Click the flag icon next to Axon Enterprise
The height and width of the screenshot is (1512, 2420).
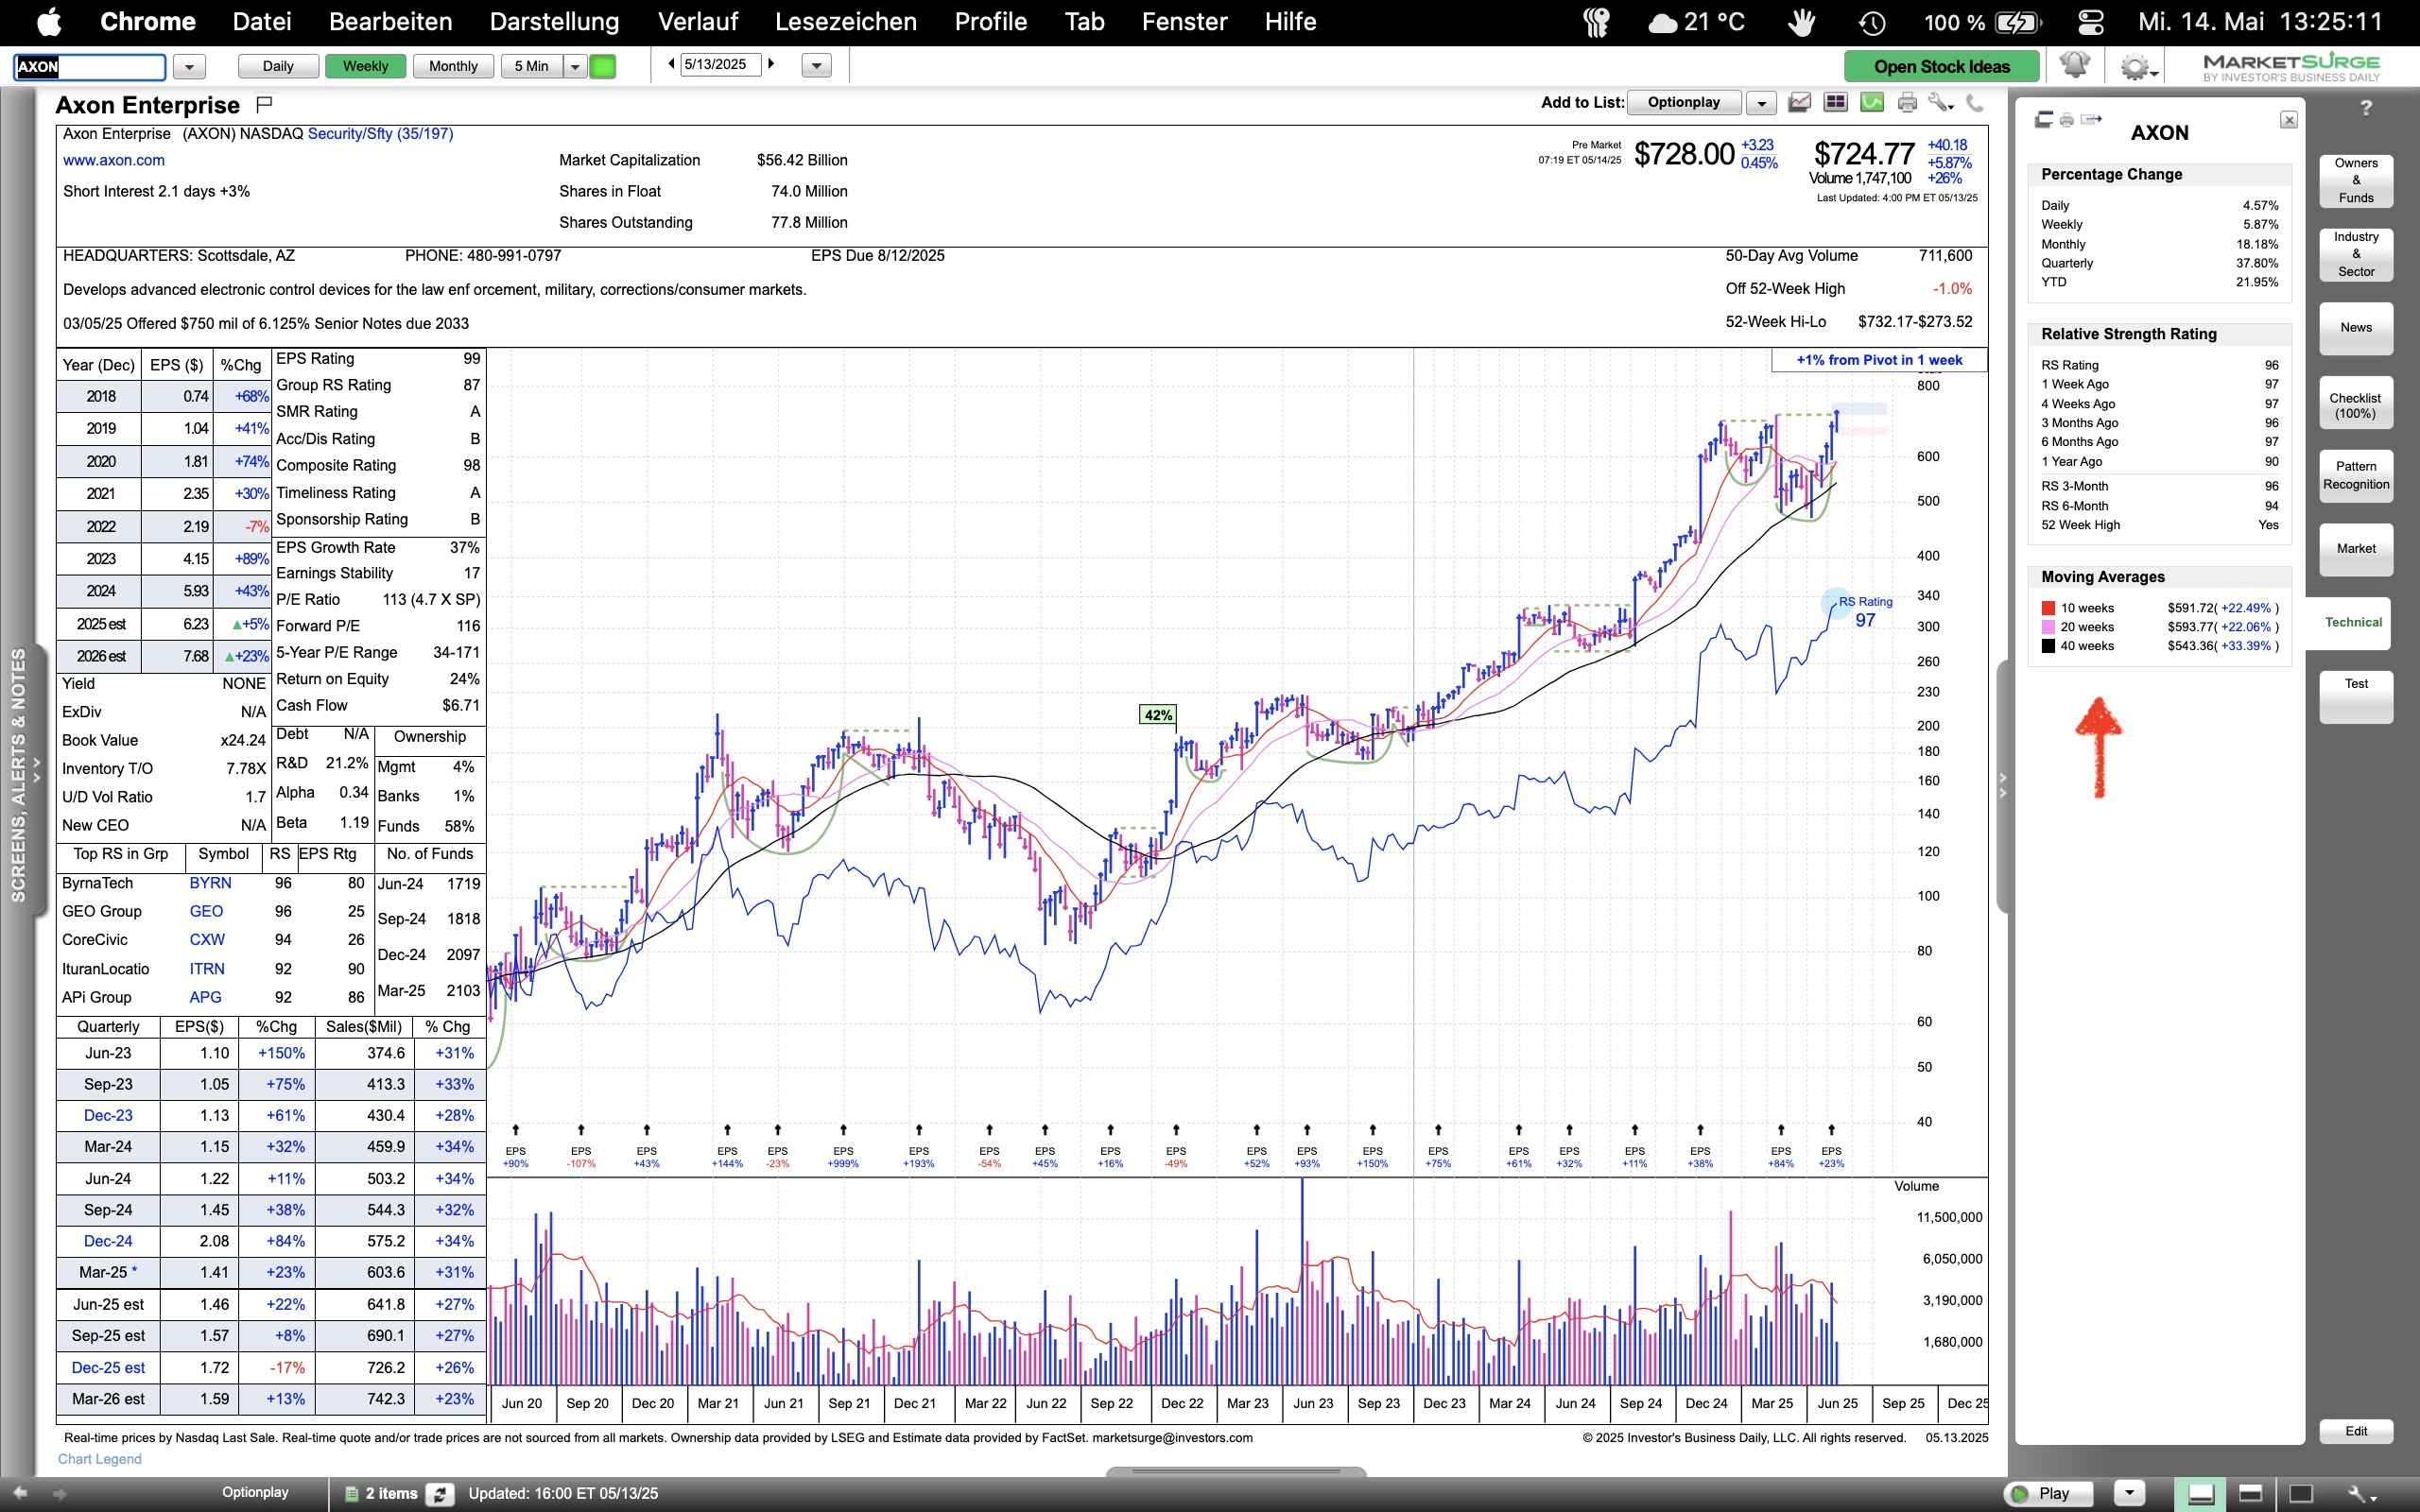pyautogui.click(x=264, y=104)
